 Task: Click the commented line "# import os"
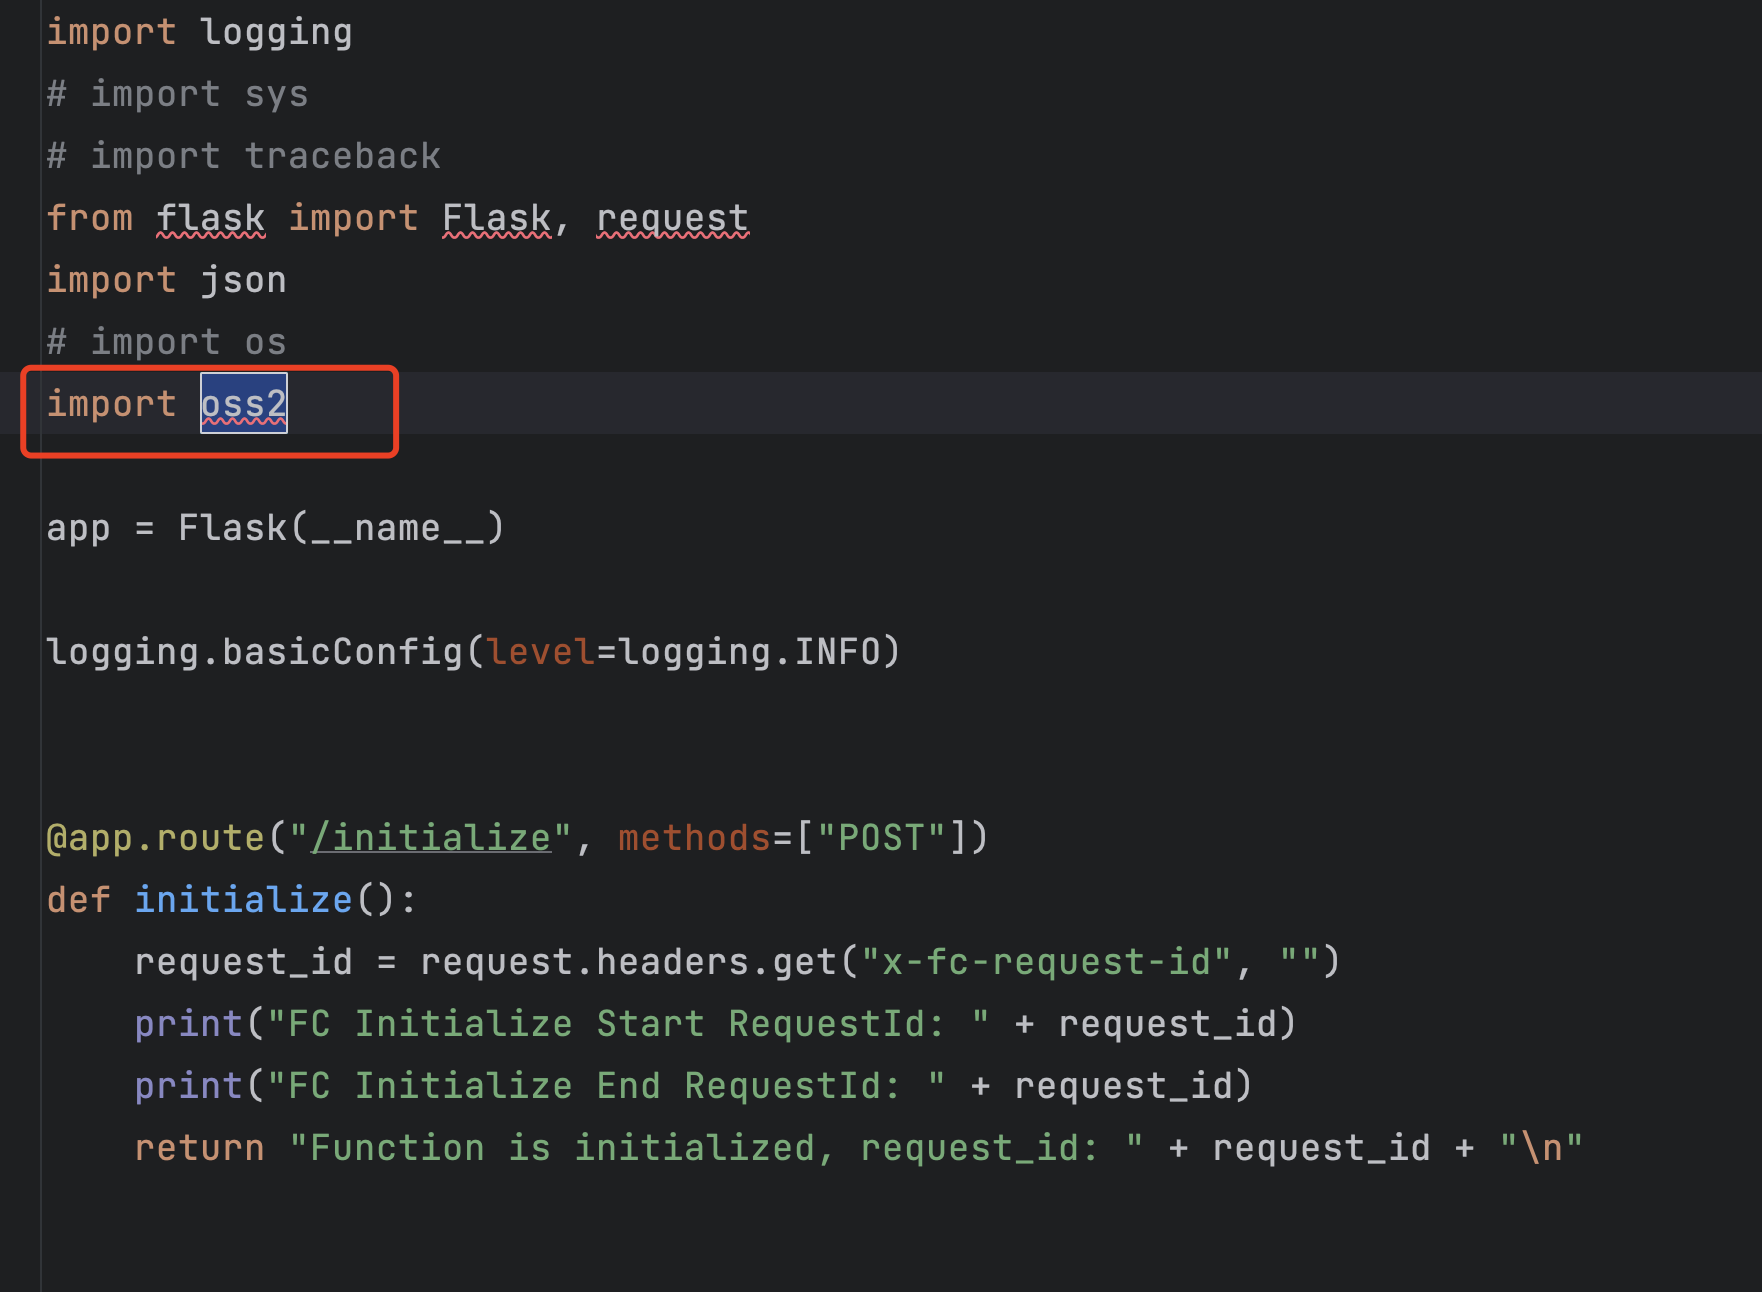[167, 342]
